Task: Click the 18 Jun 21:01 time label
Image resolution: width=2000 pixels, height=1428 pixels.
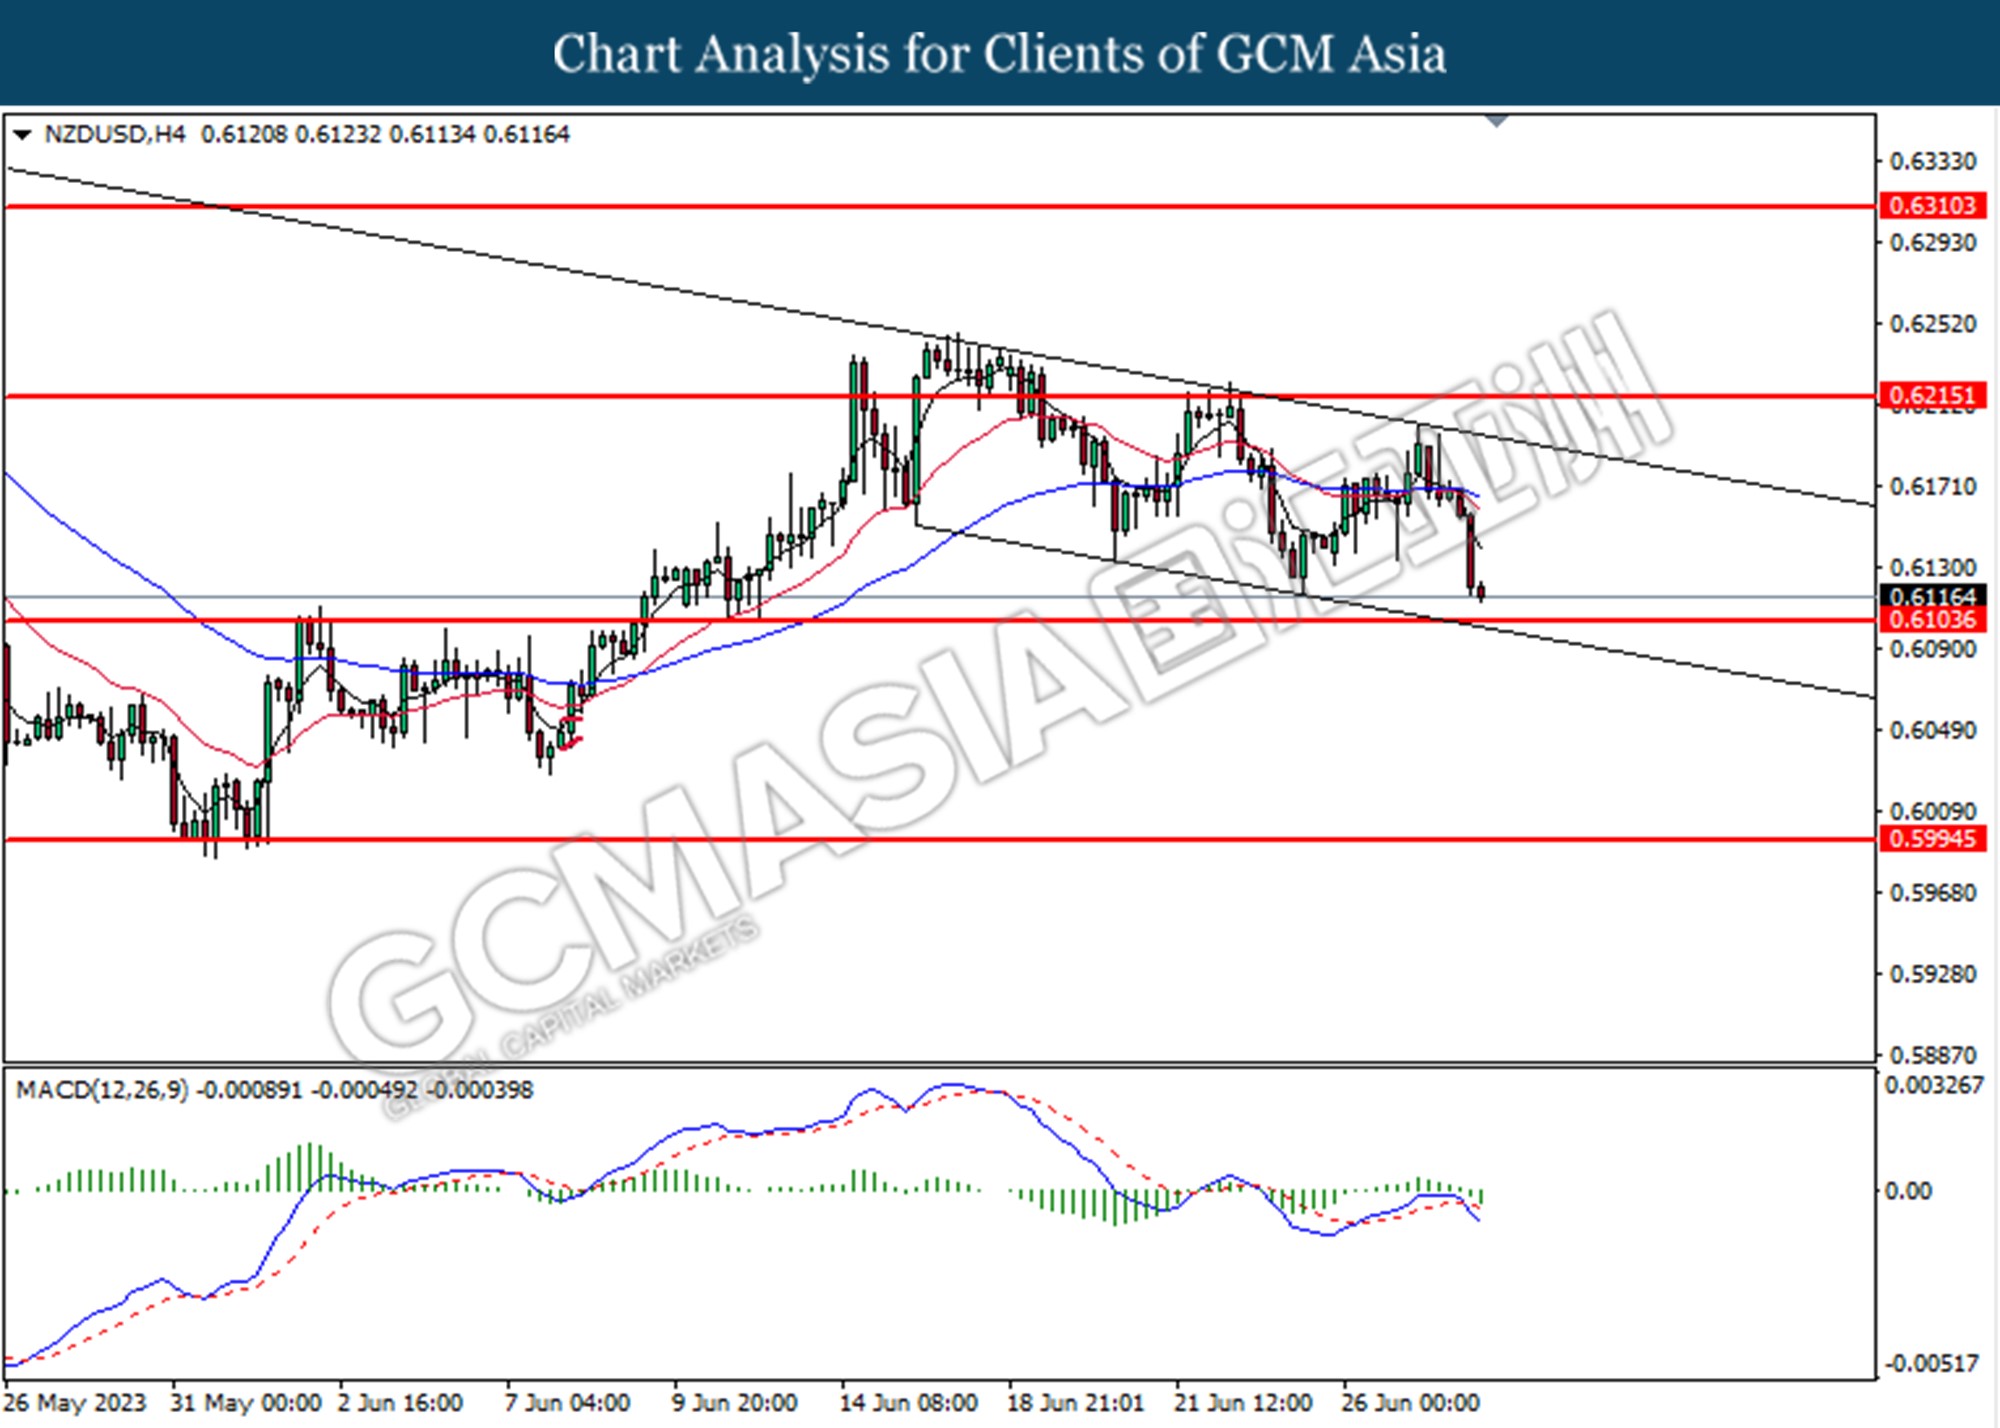Action: 1075,1403
